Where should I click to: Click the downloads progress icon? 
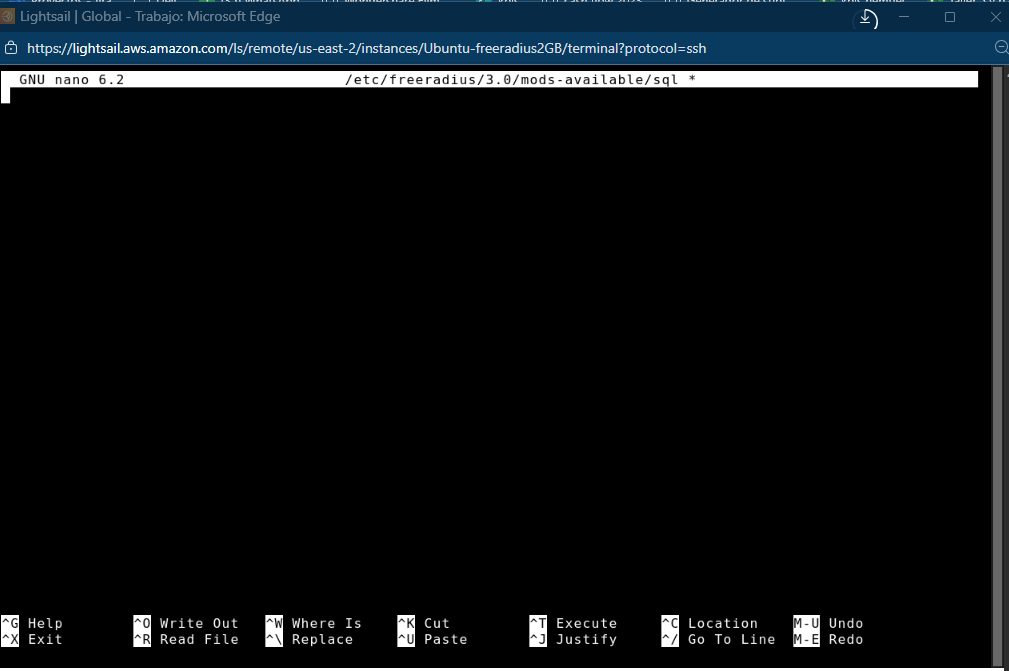[x=867, y=18]
